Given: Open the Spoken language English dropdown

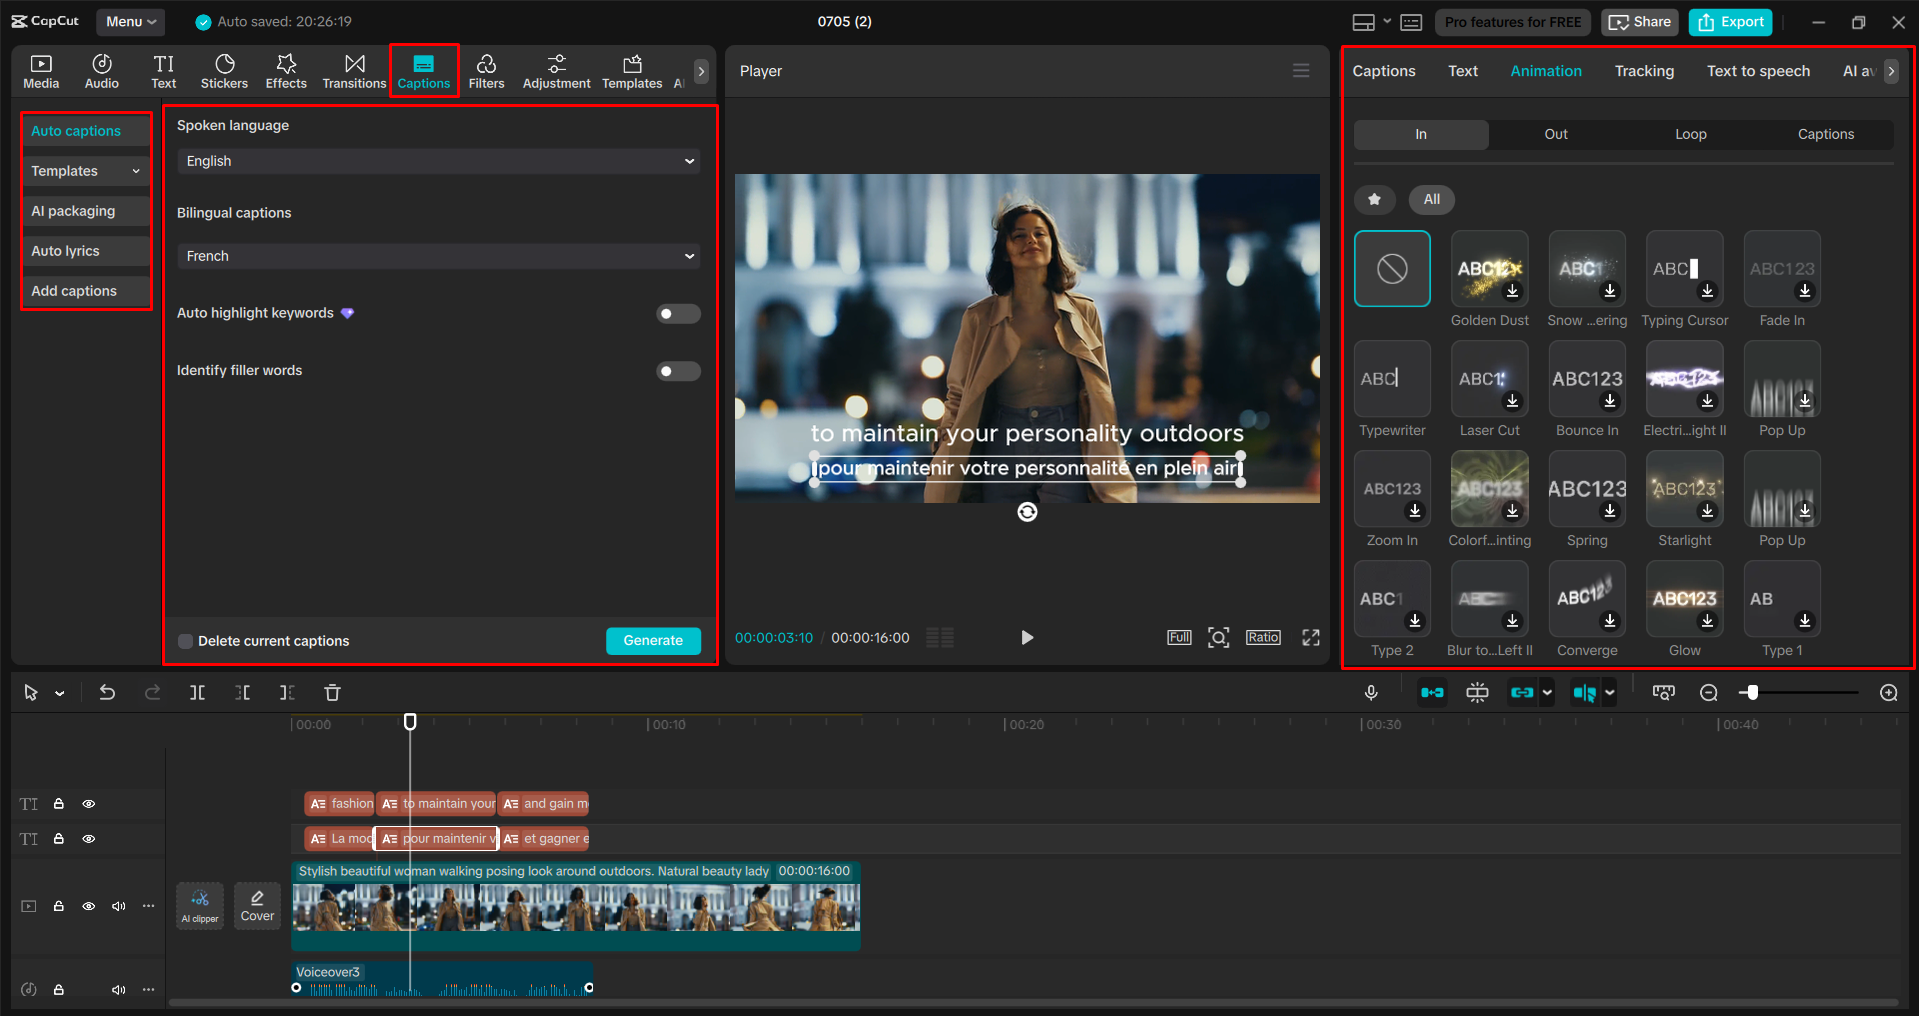Looking at the screenshot, I should pyautogui.click(x=438, y=160).
